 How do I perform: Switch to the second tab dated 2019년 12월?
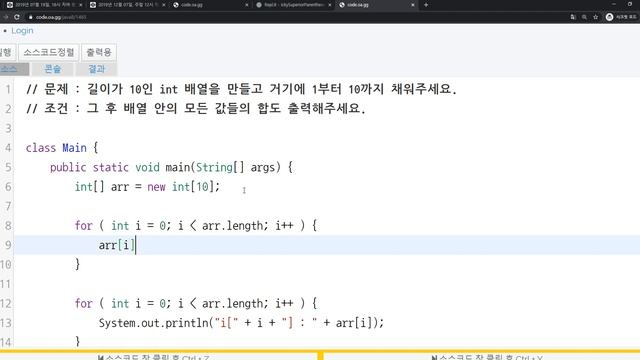[x=127, y=5]
